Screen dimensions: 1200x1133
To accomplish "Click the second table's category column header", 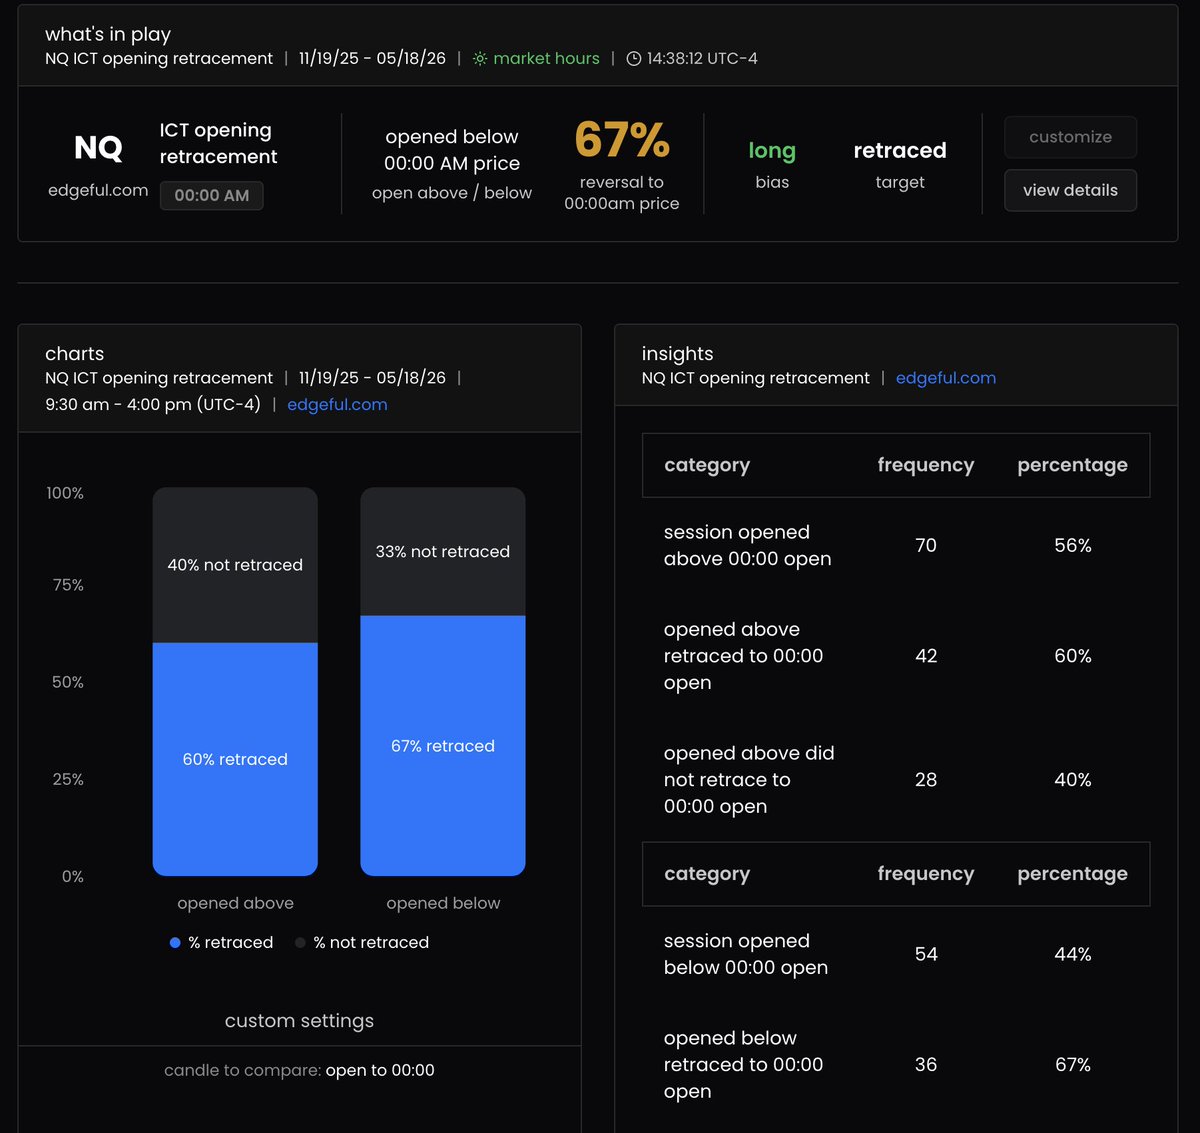I will [x=707, y=874].
